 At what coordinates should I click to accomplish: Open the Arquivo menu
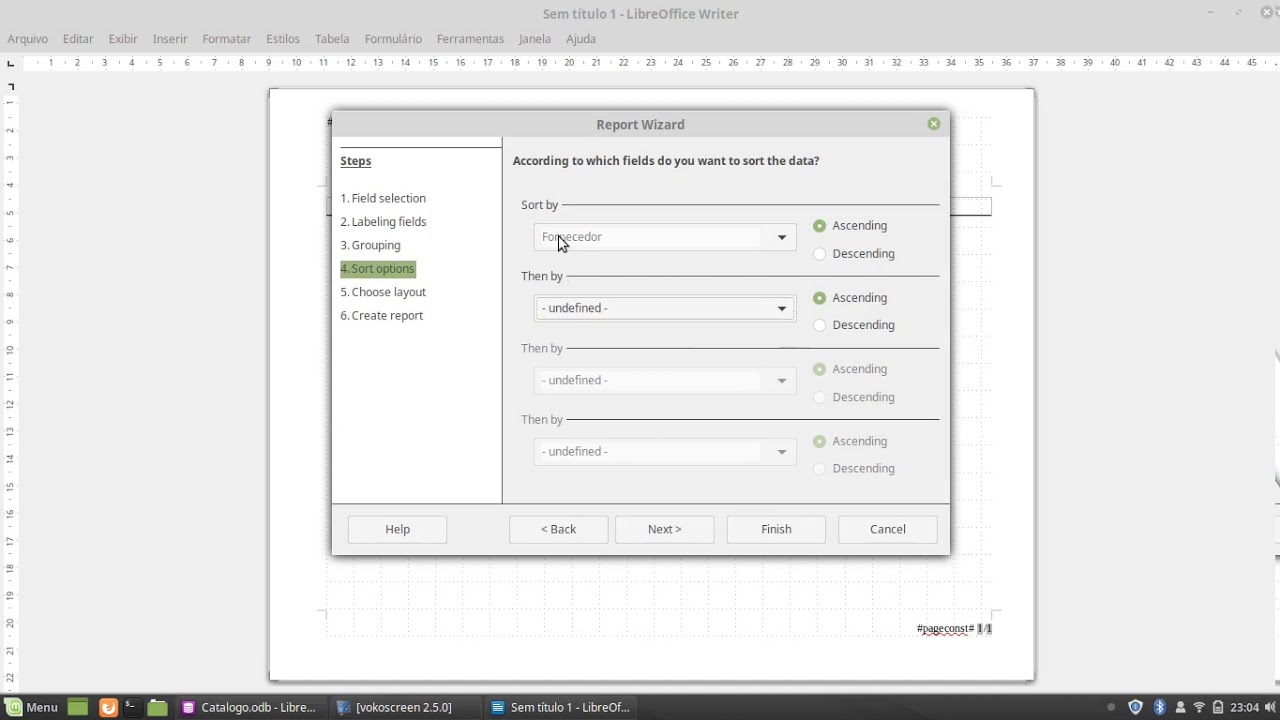(x=27, y=39)
